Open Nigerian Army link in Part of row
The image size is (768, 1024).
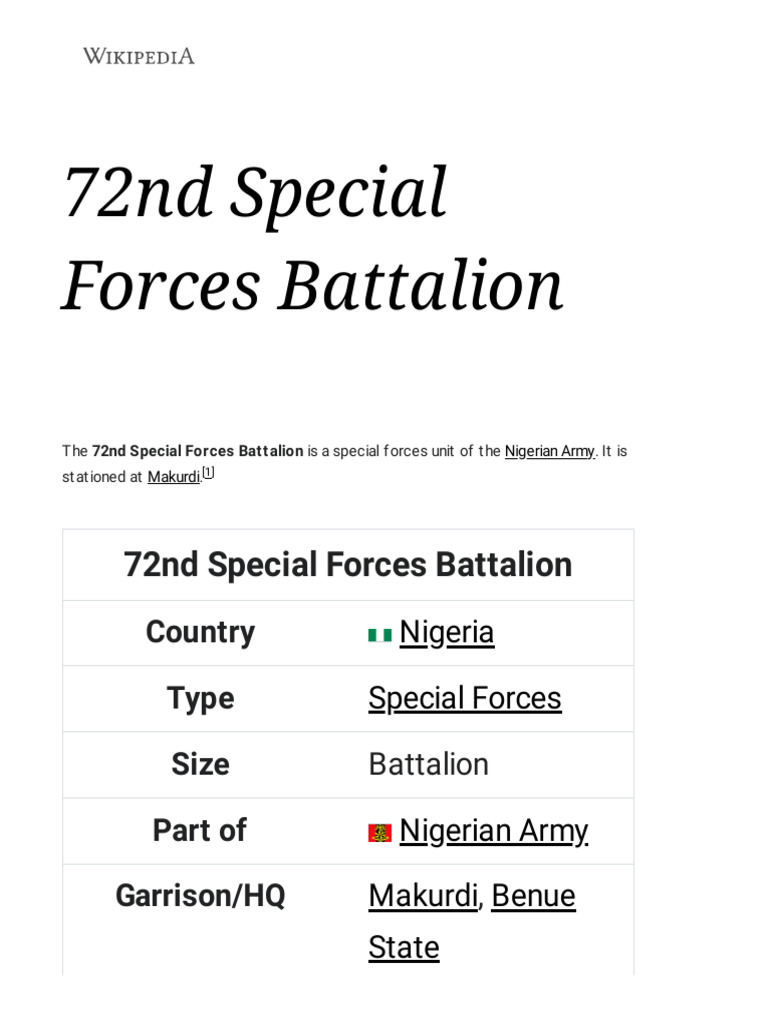click(493, 830)
